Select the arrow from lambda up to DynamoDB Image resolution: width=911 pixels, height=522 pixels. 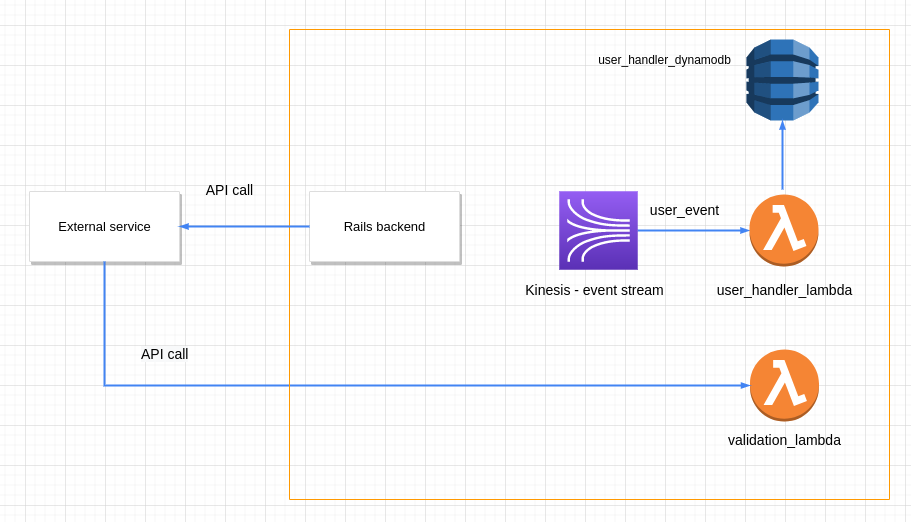pos(782,155)
